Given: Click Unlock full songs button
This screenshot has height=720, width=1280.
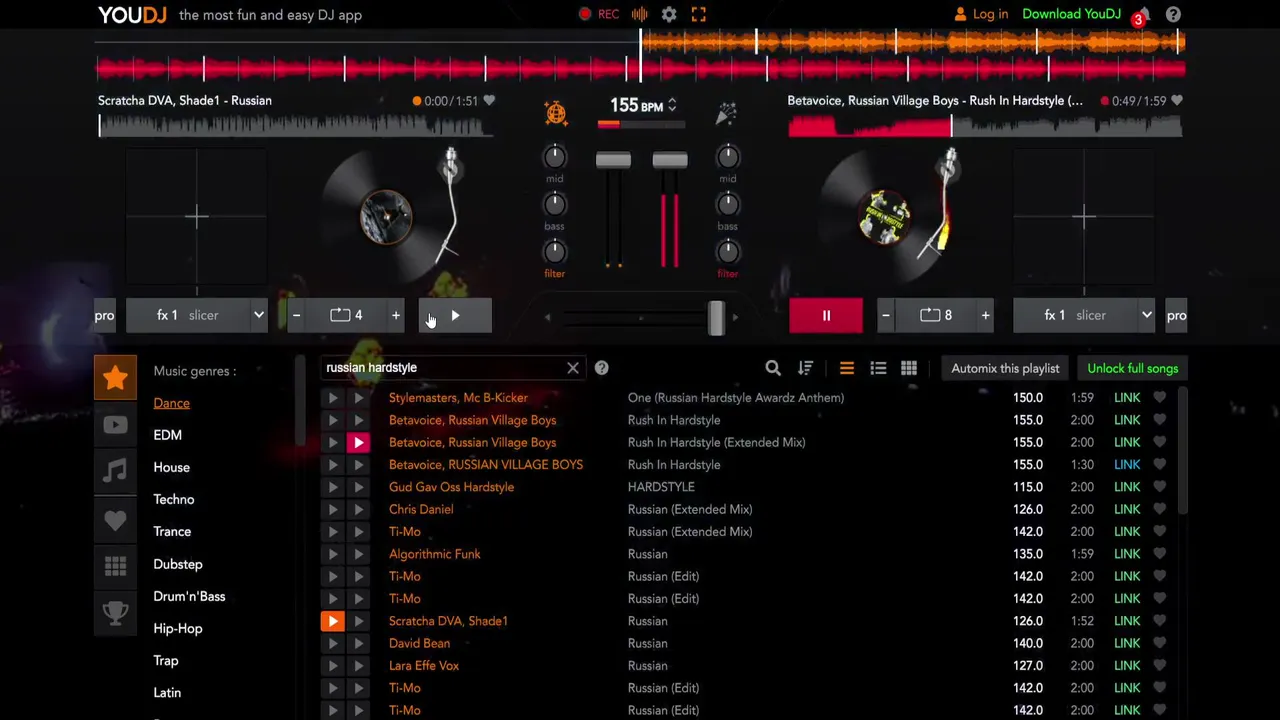Looking at the screenshot, I should point(1132,368).
